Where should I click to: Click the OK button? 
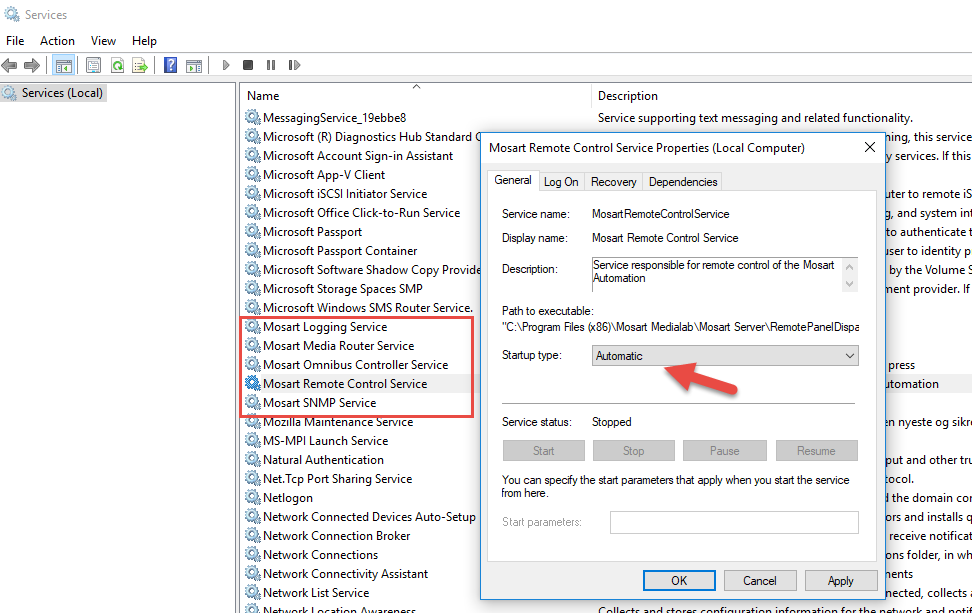(x=679, y=580)
